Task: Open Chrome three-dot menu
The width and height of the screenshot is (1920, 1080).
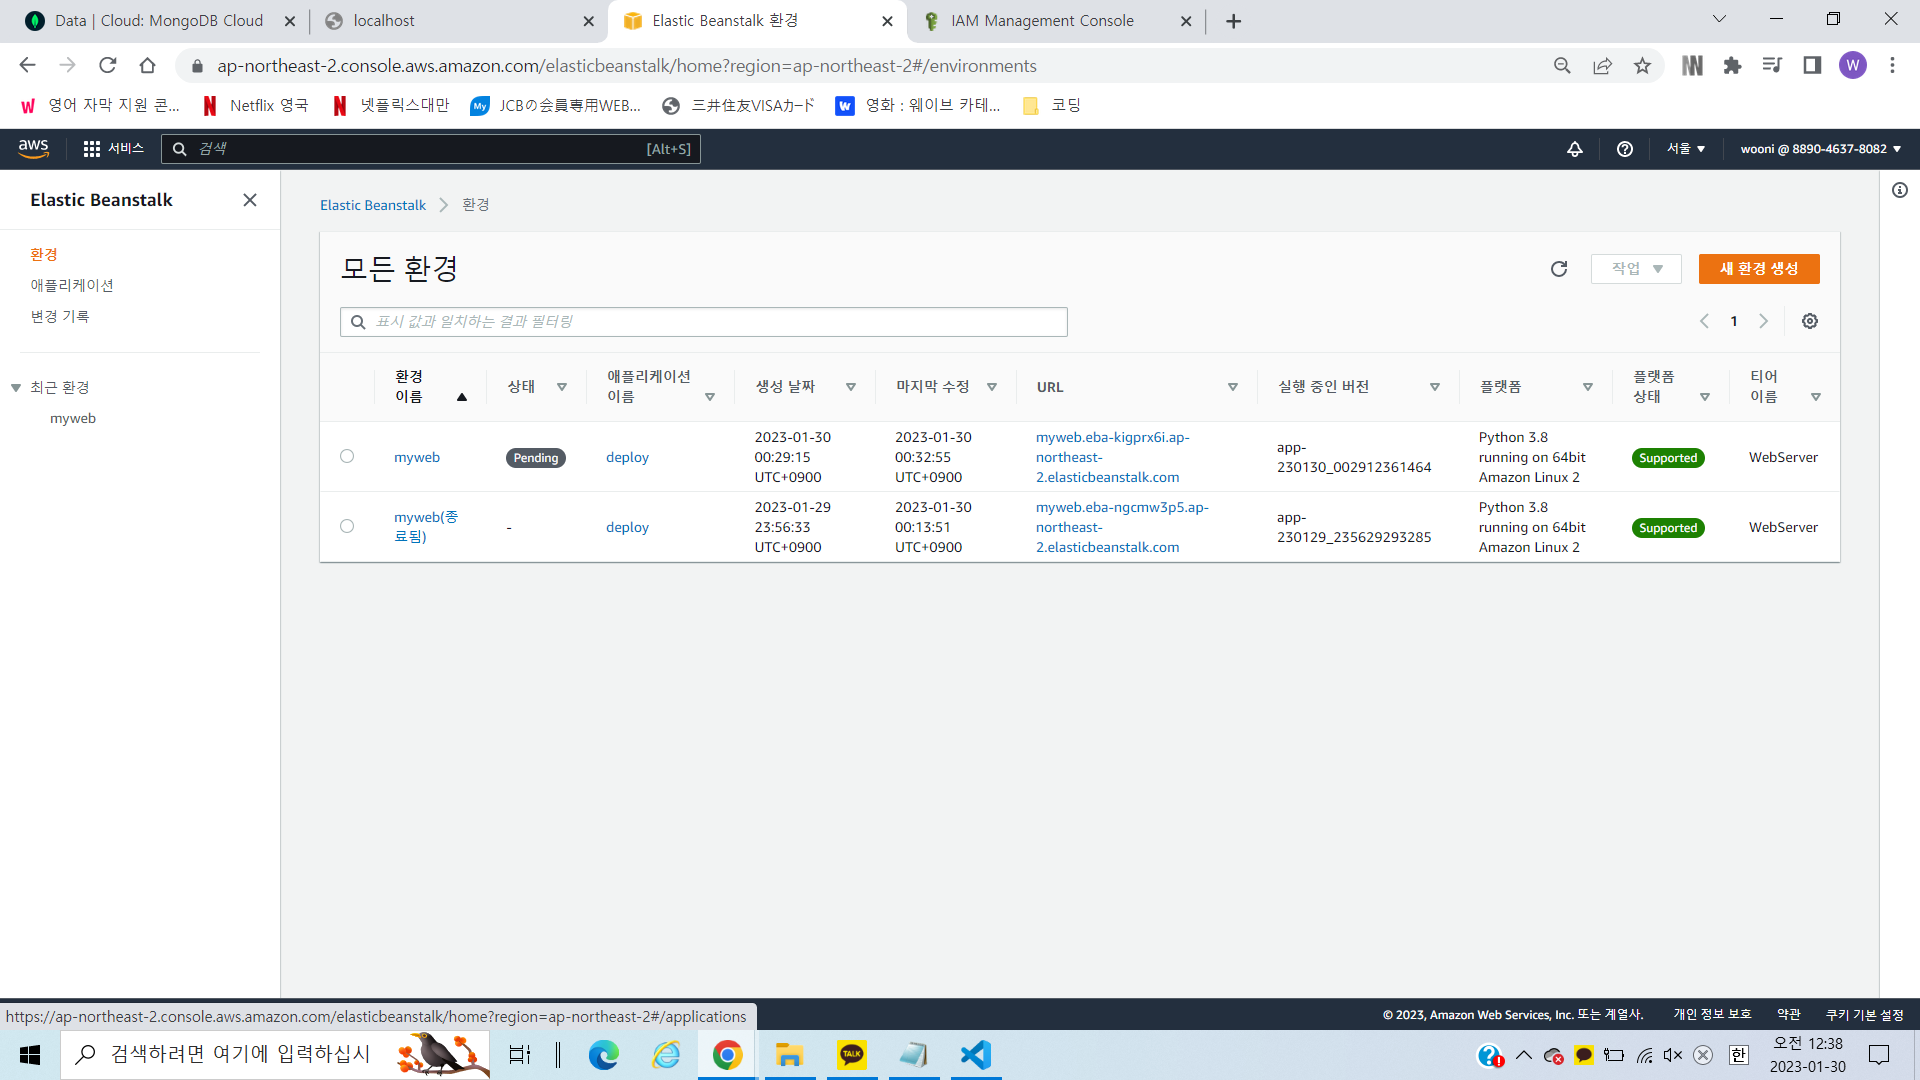Action: 1892,66
